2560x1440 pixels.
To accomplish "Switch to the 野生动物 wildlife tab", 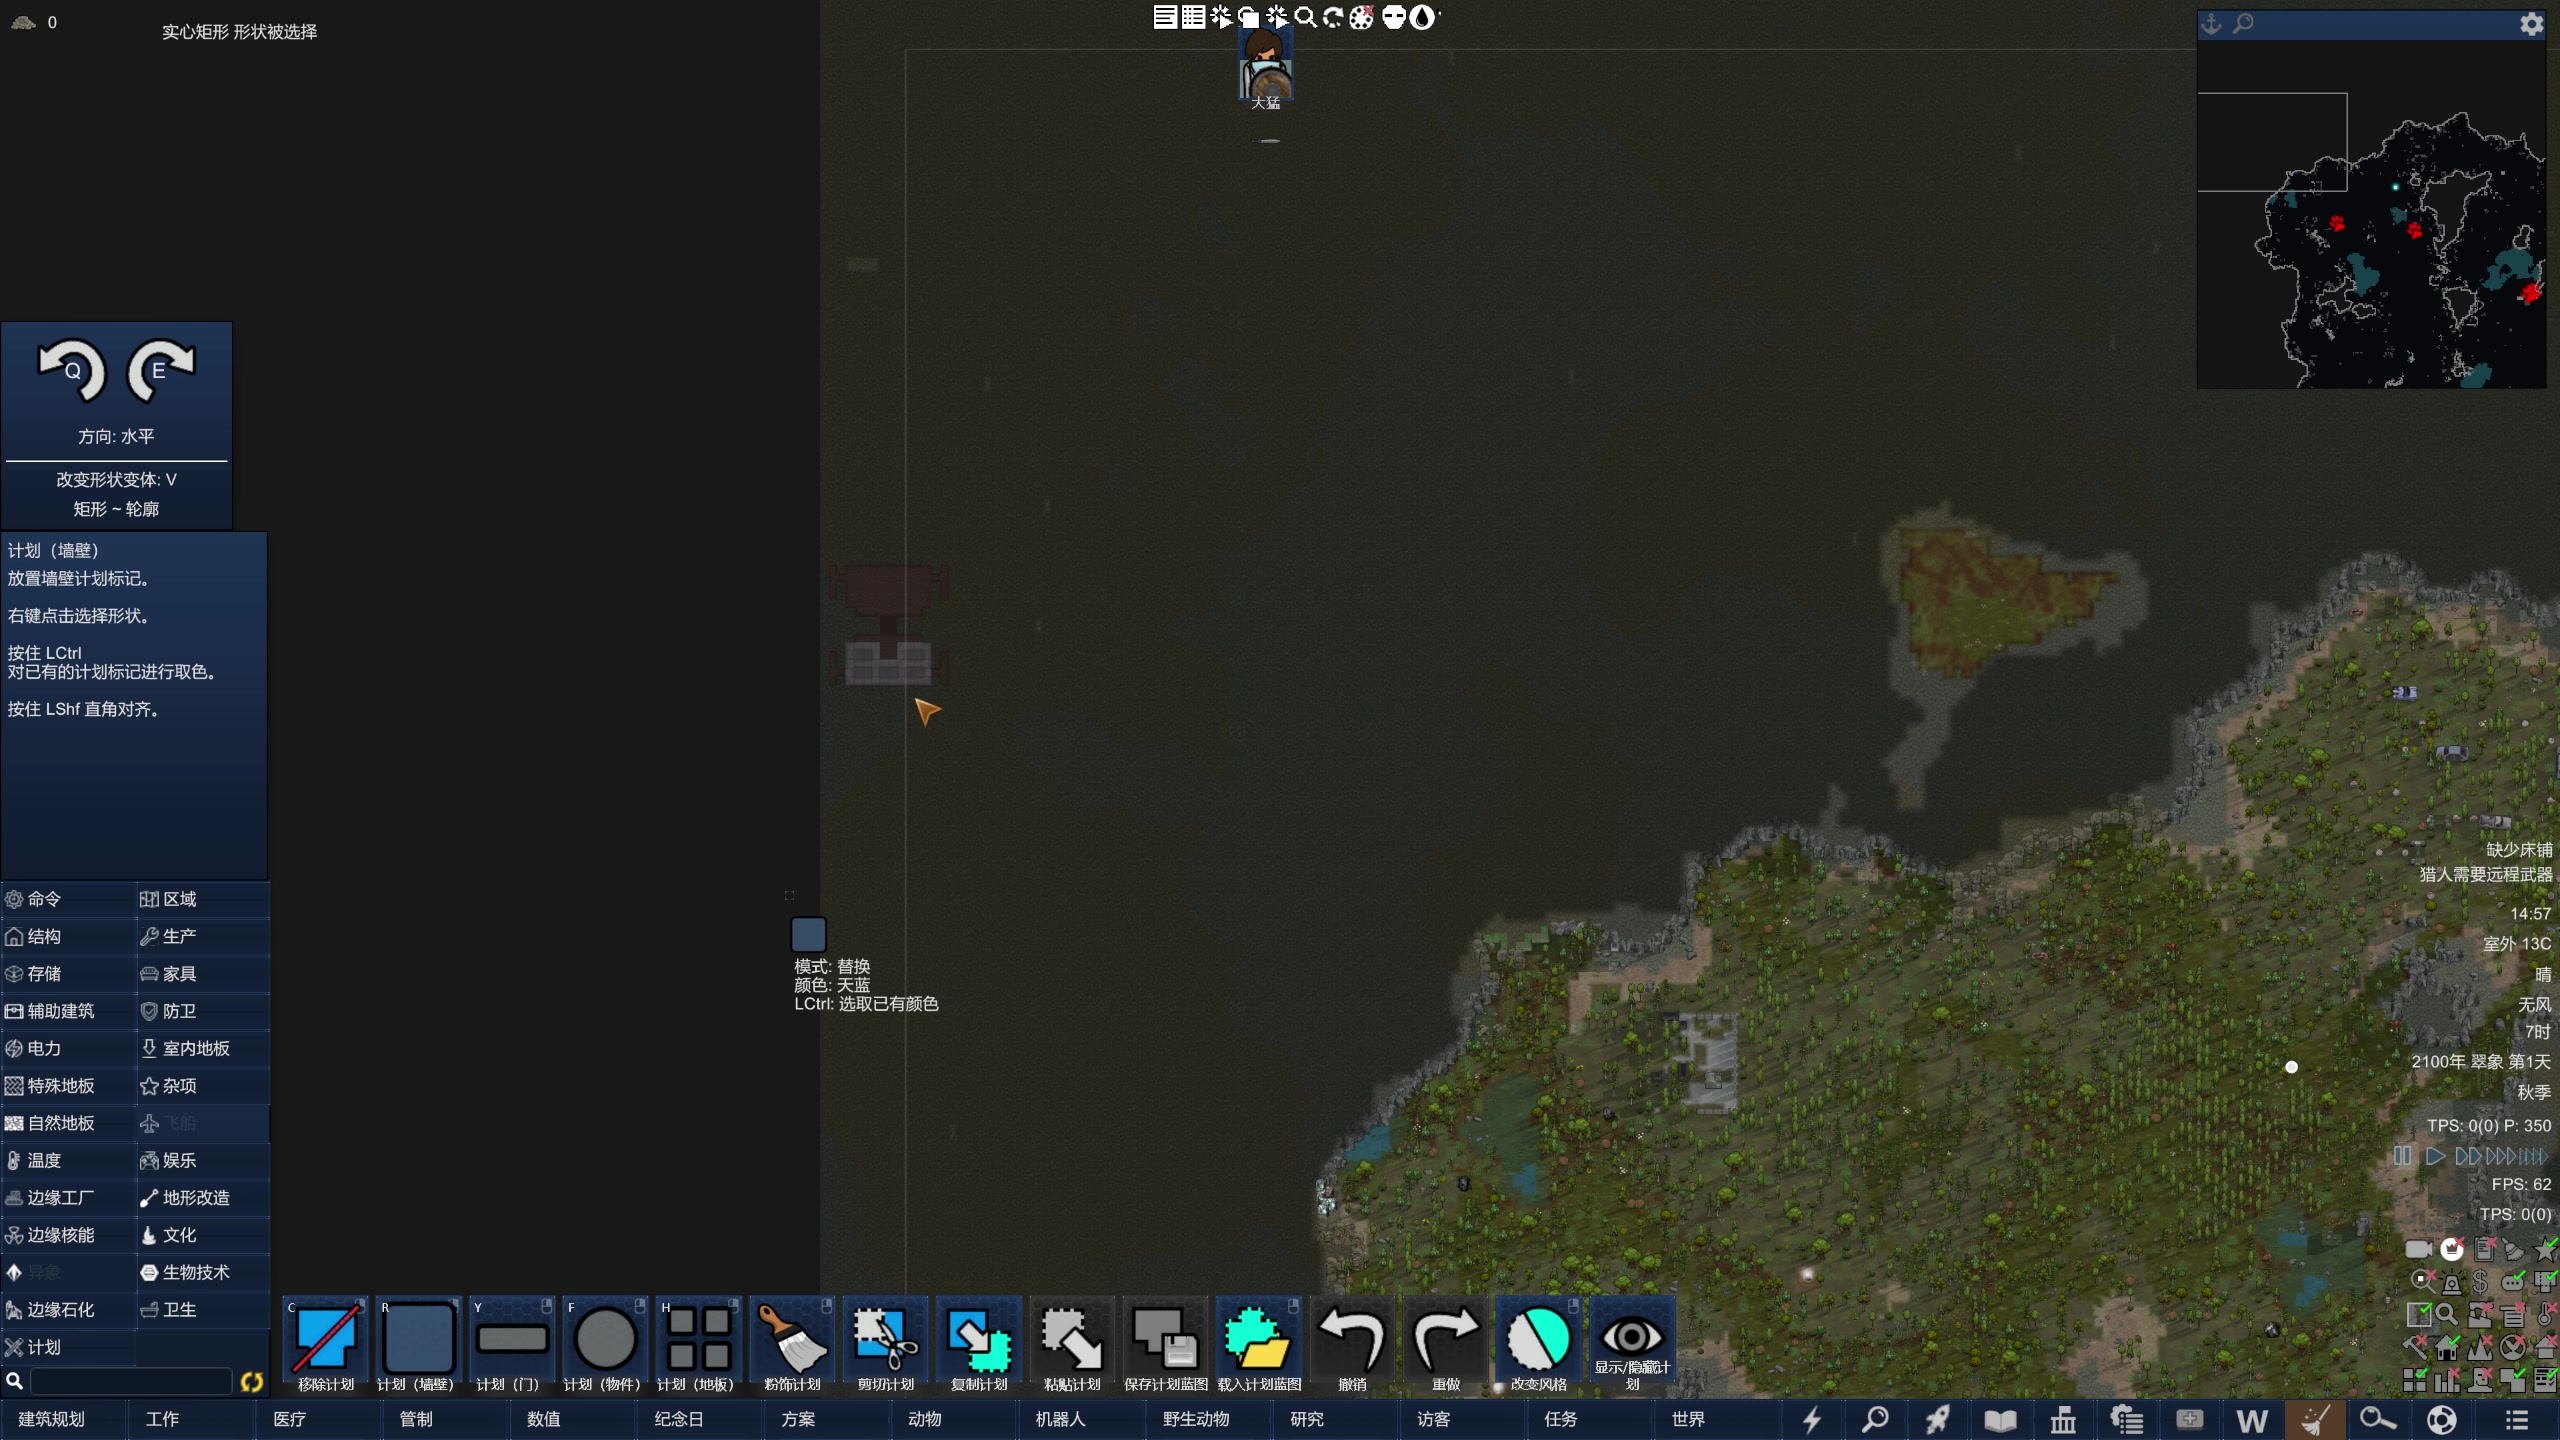I will click(1208, 1419).
